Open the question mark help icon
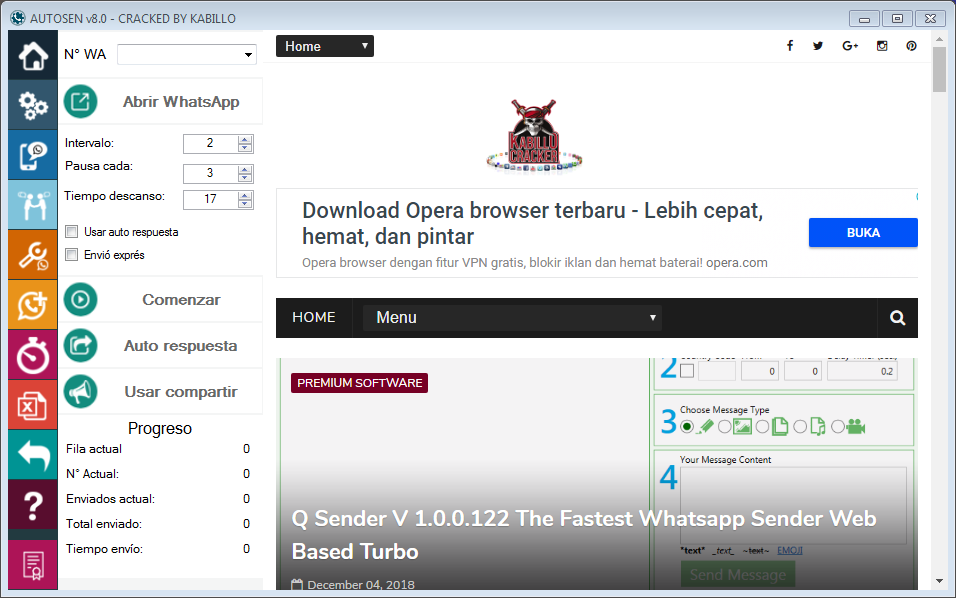The height and width of the screenshot is (598, 956). [33, 505]
